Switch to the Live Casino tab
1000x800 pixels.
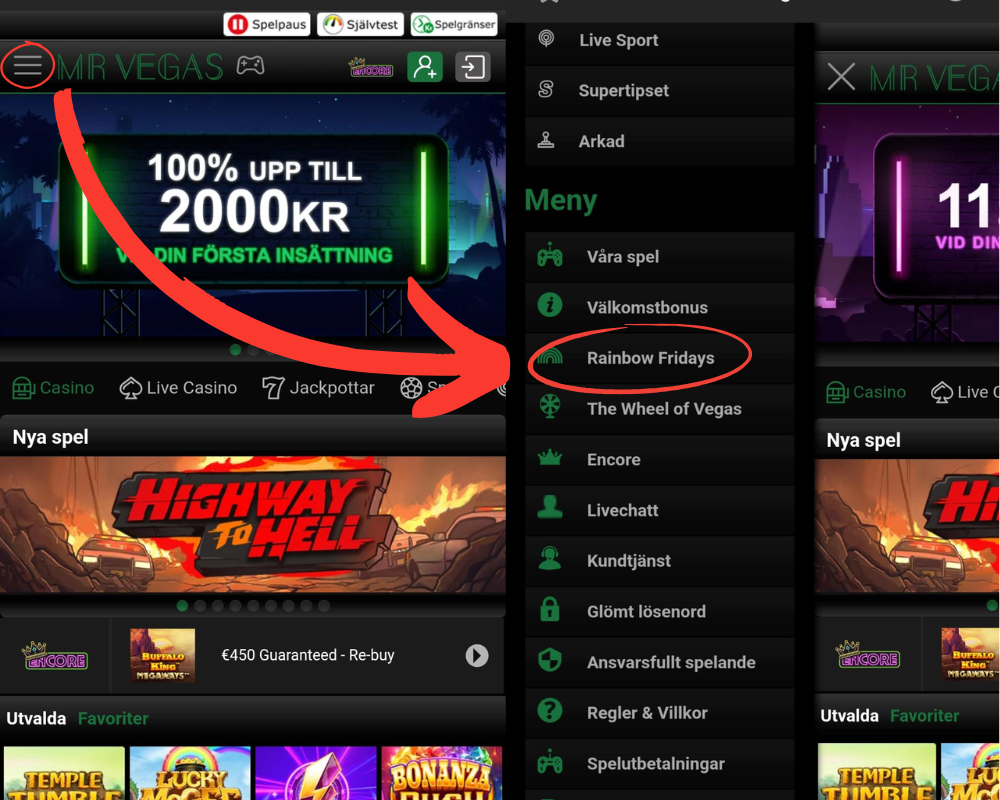179,388
